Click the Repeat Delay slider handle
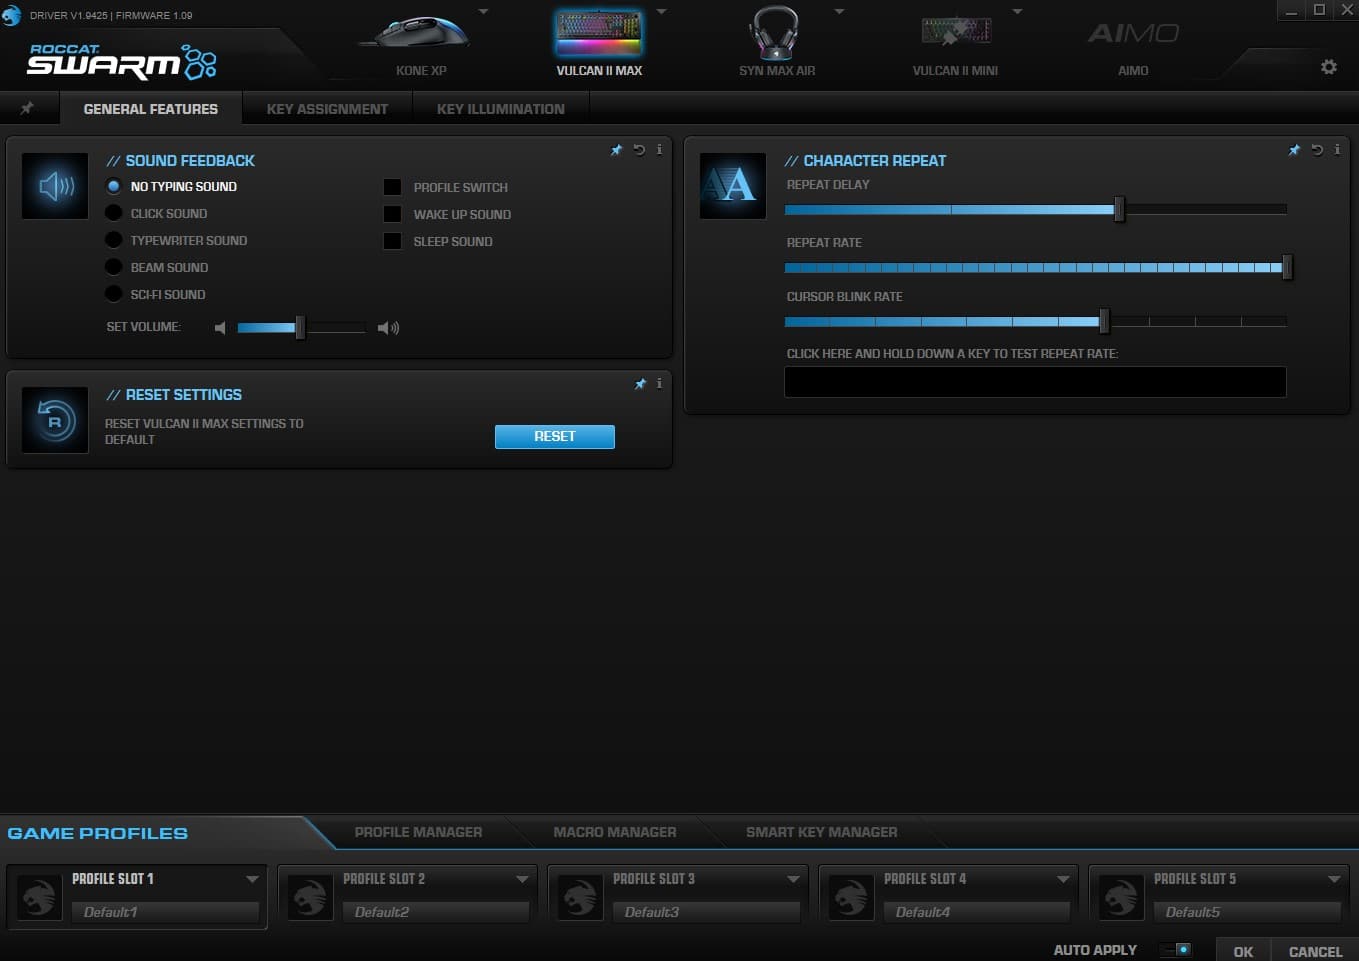This screenshot has height=961, width=1359. [1119, 209]
